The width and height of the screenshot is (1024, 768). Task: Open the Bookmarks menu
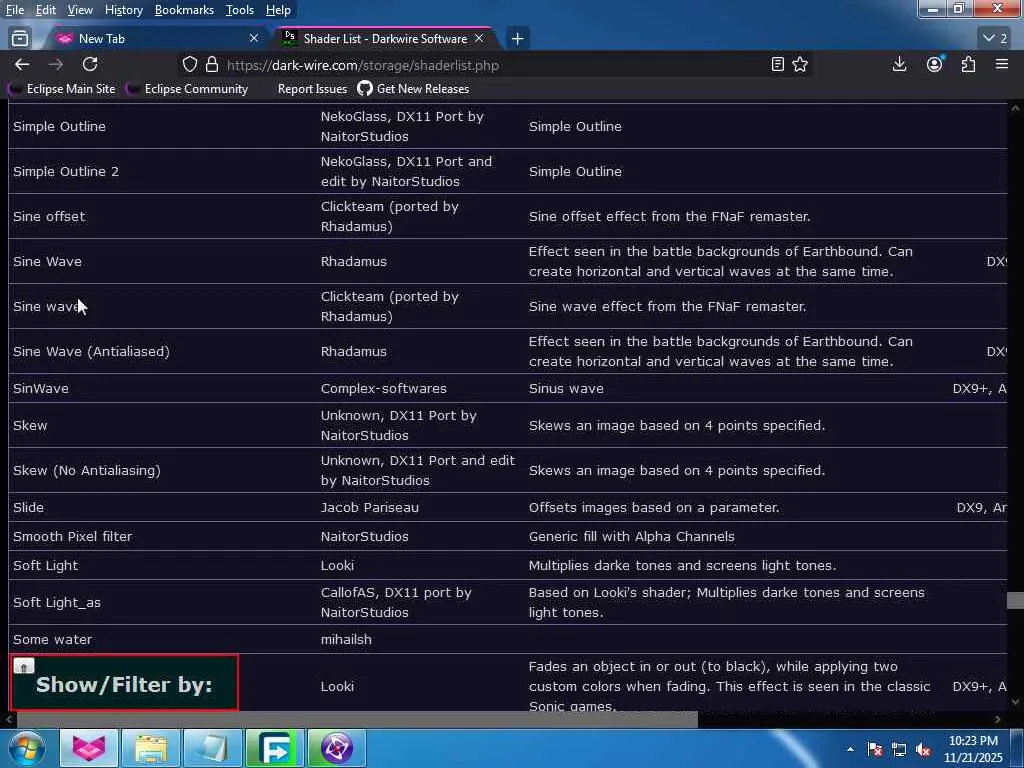coord(184,10)
